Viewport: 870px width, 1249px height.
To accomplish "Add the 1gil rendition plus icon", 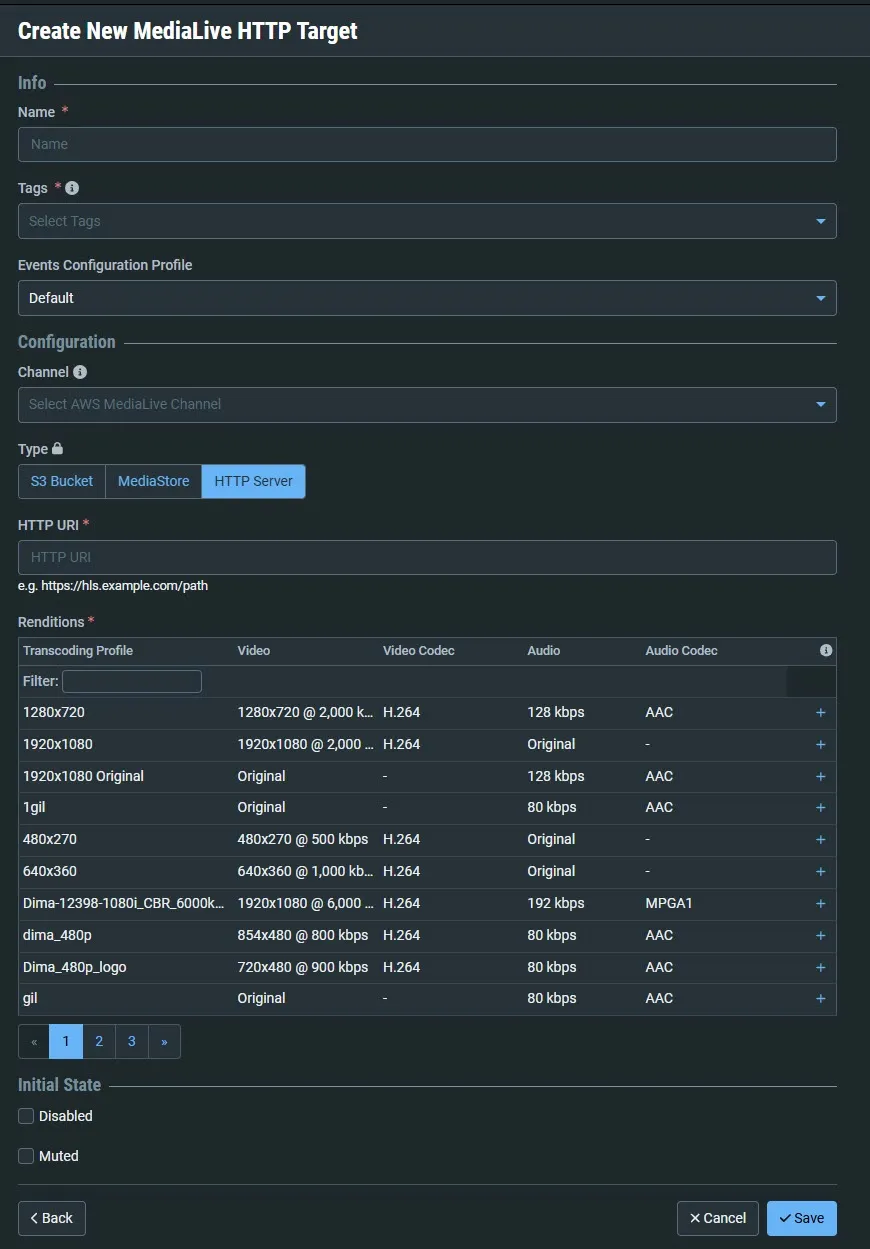I will [x=821, y=808].
